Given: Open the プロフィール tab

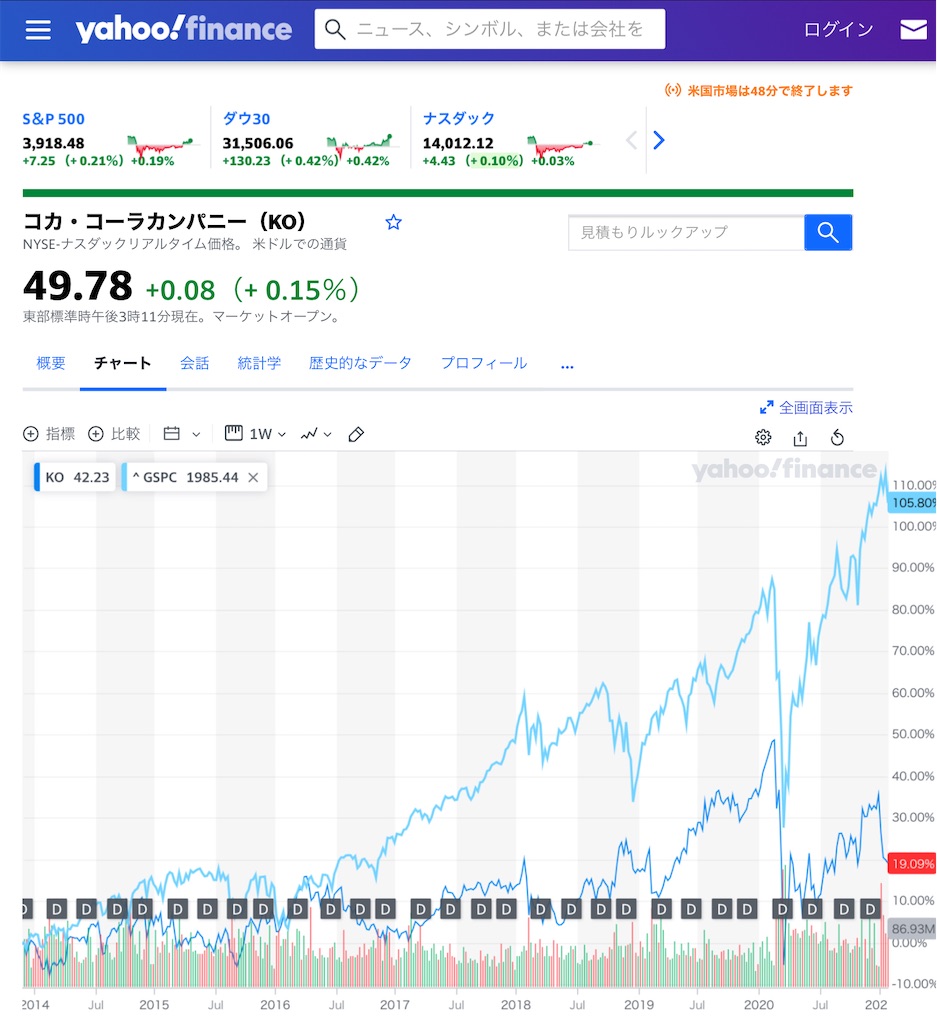Looking at the screenshot, I should click(x=484, y=363).
